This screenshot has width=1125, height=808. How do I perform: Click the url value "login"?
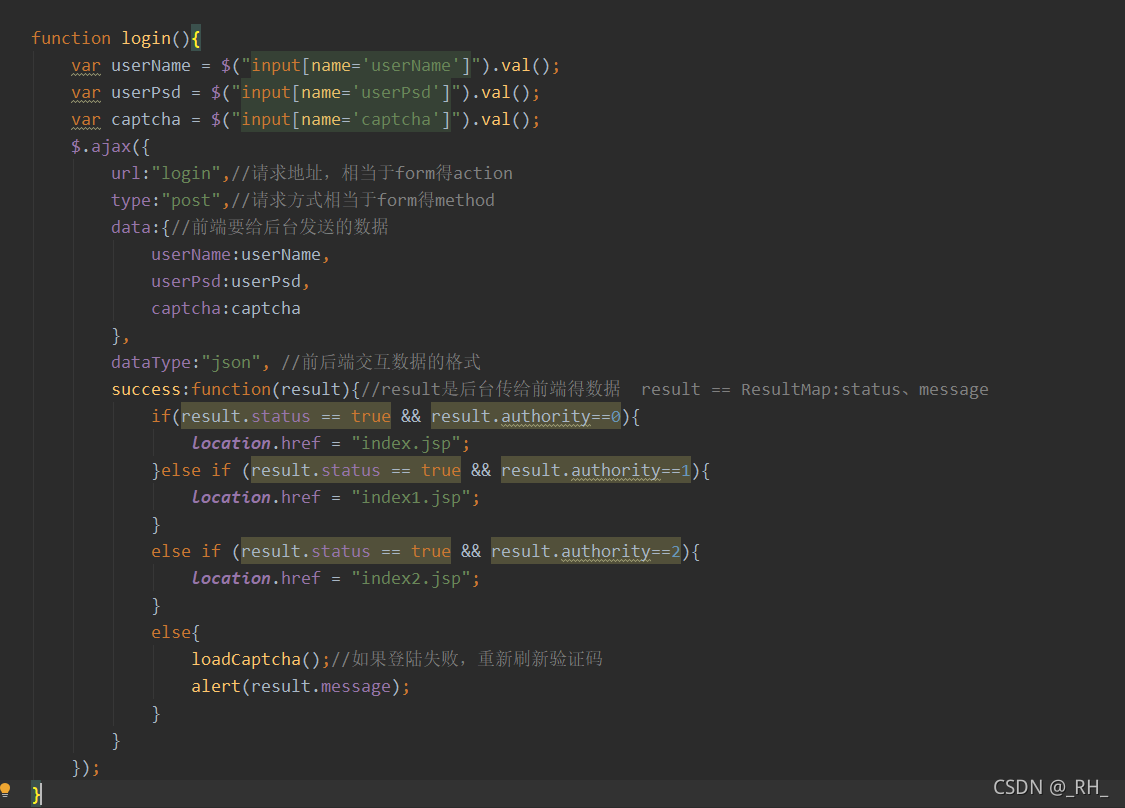[x=186, y=173]
